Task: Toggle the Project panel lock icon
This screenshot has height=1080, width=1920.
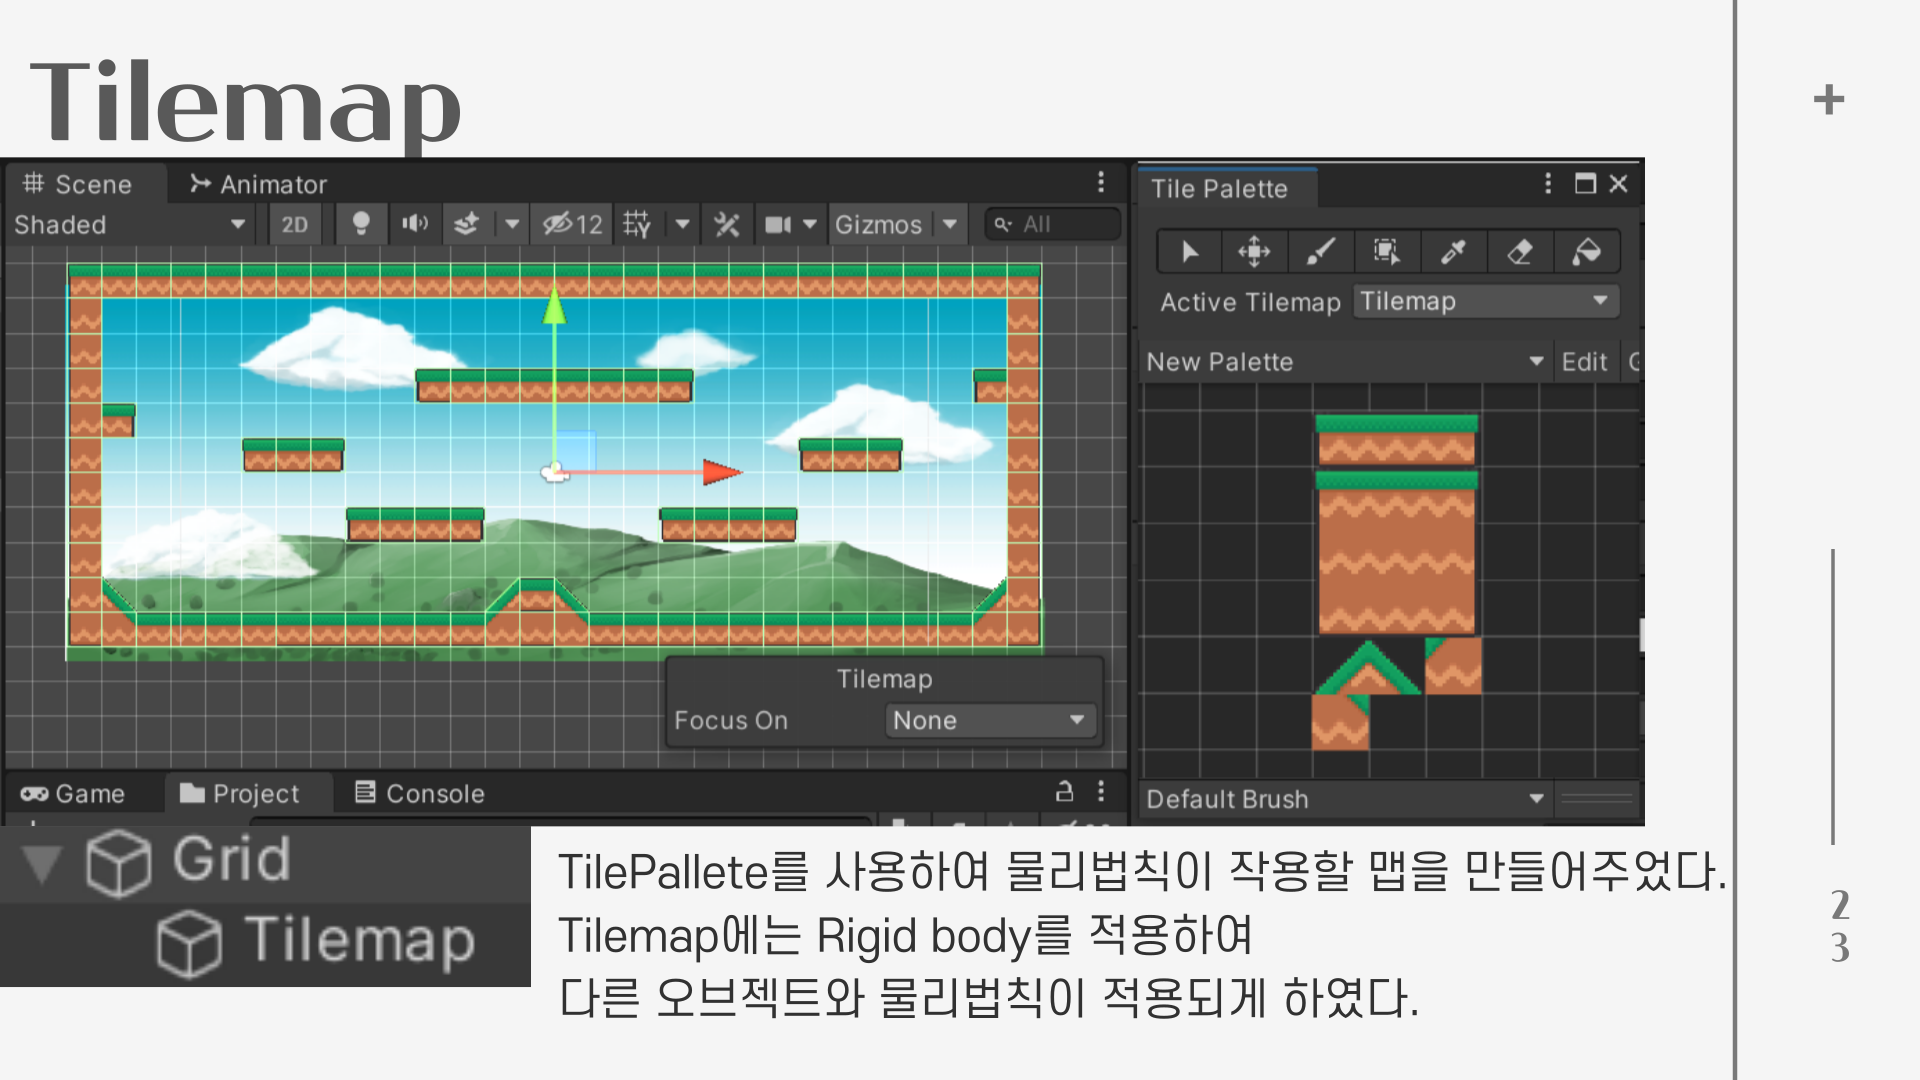Action: [1064, 791]
